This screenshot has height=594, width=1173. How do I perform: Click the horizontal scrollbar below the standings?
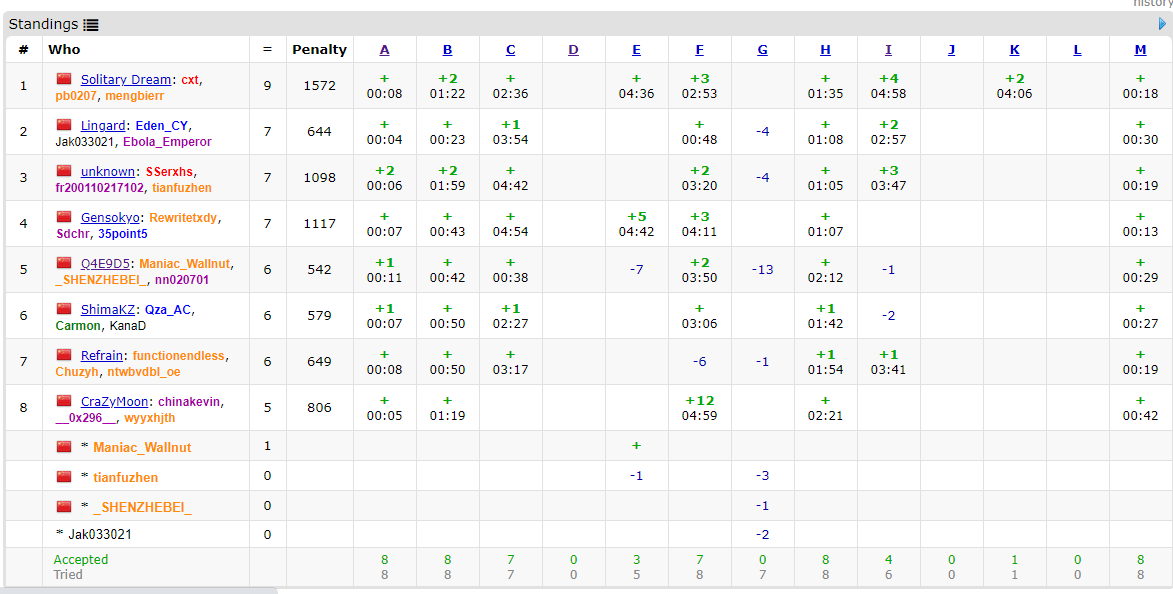[140, 590]
